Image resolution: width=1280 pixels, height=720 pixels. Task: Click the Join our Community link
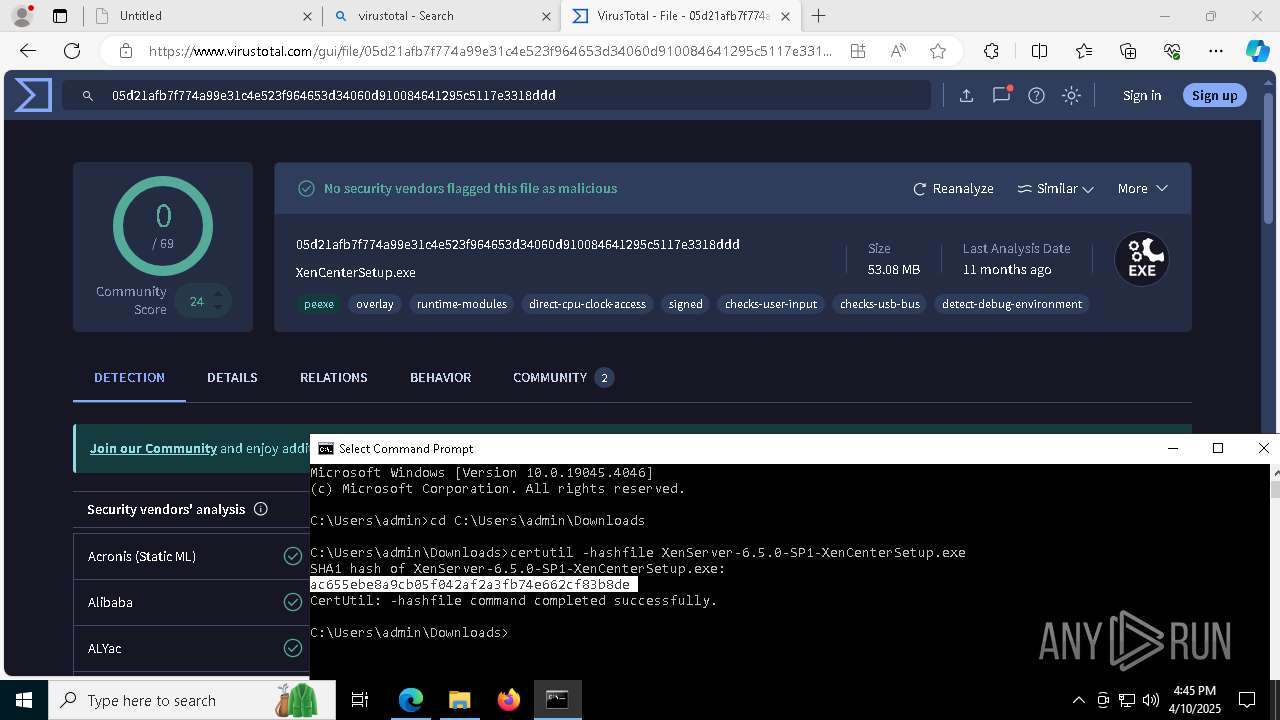153,448
